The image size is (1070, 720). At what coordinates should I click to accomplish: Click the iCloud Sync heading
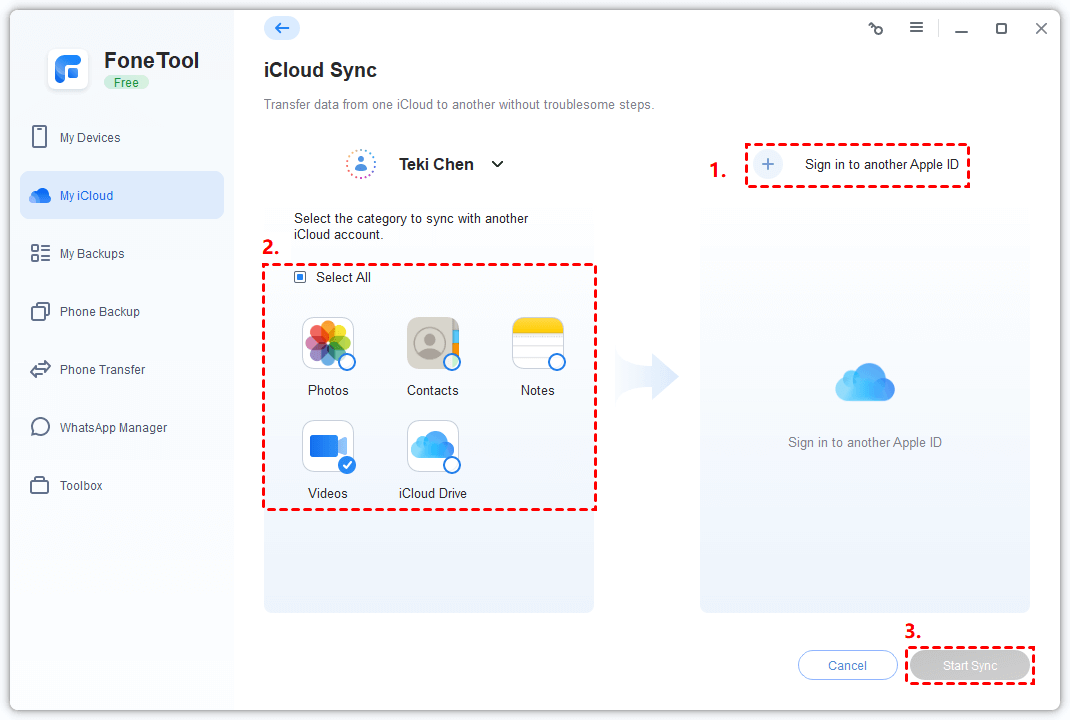pyautogui.click(x=320, y=70)
